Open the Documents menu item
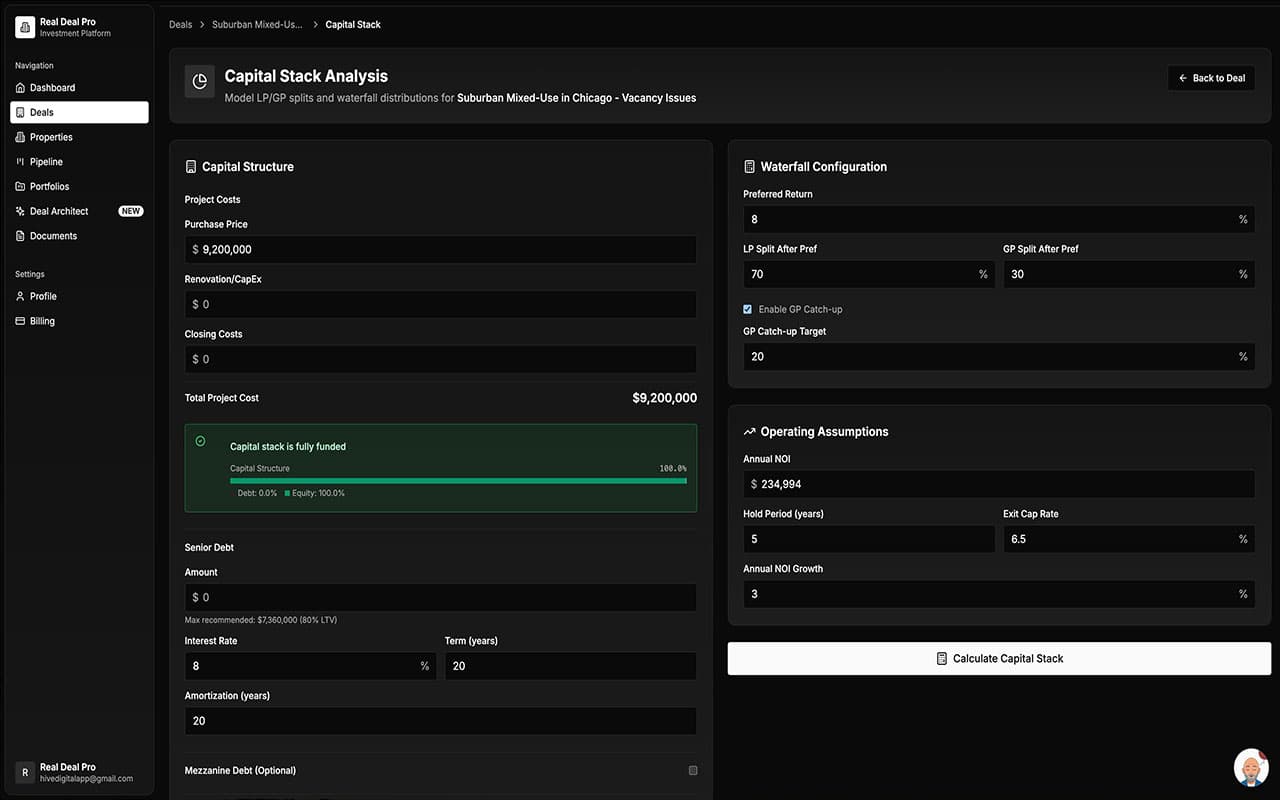 (53, 236)
